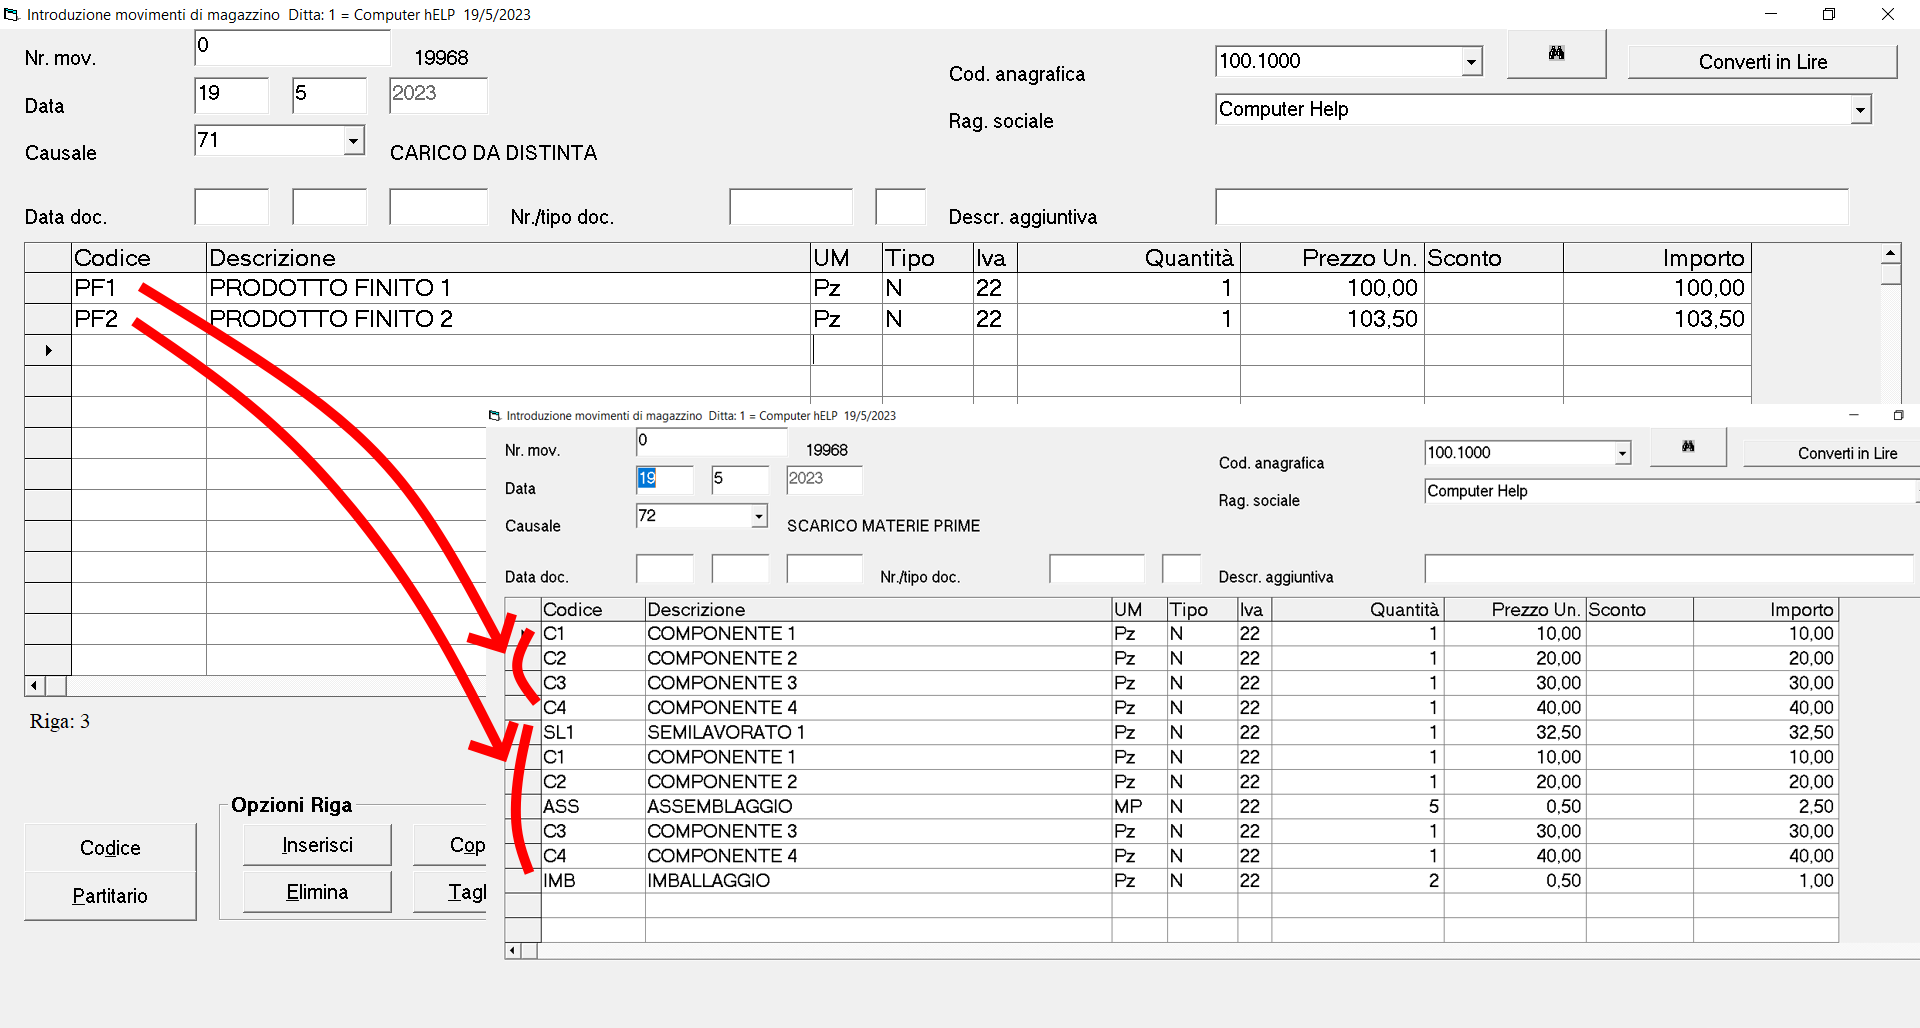Screen dimensions: 1920x1028
Task: Click the Partitario button
Action: [x=110, y=896]
